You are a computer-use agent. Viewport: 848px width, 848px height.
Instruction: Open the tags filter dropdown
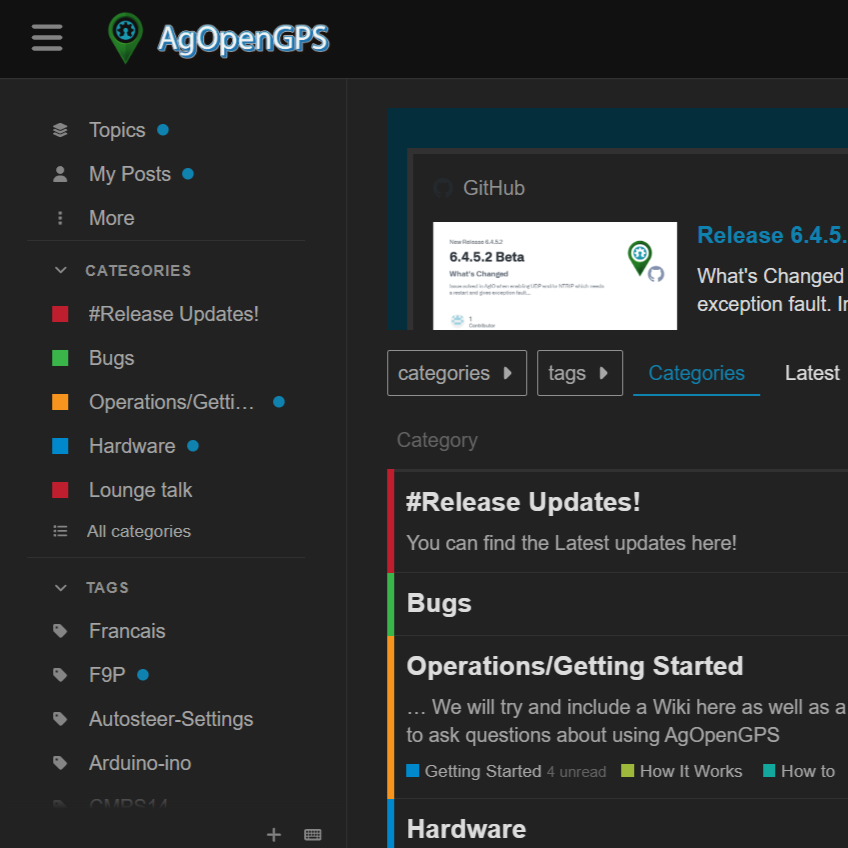(x=579, y=373)
